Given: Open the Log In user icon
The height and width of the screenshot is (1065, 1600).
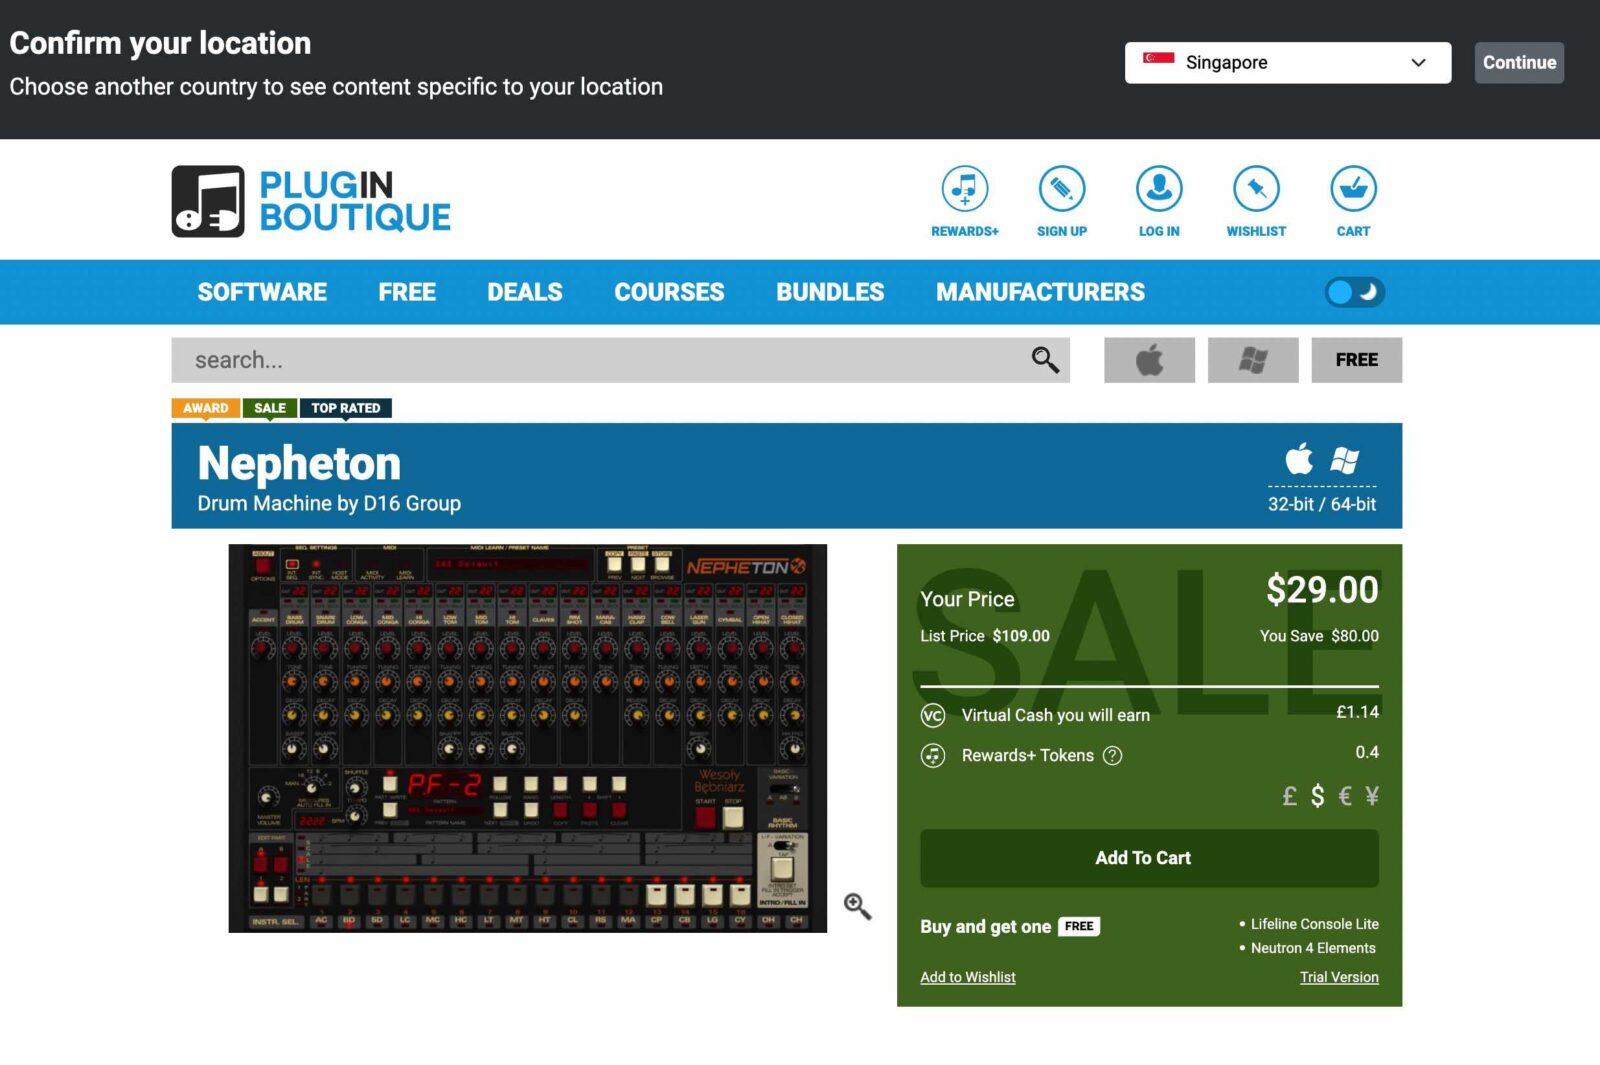Looking at the screenshot, I should tap(1158, 189).
